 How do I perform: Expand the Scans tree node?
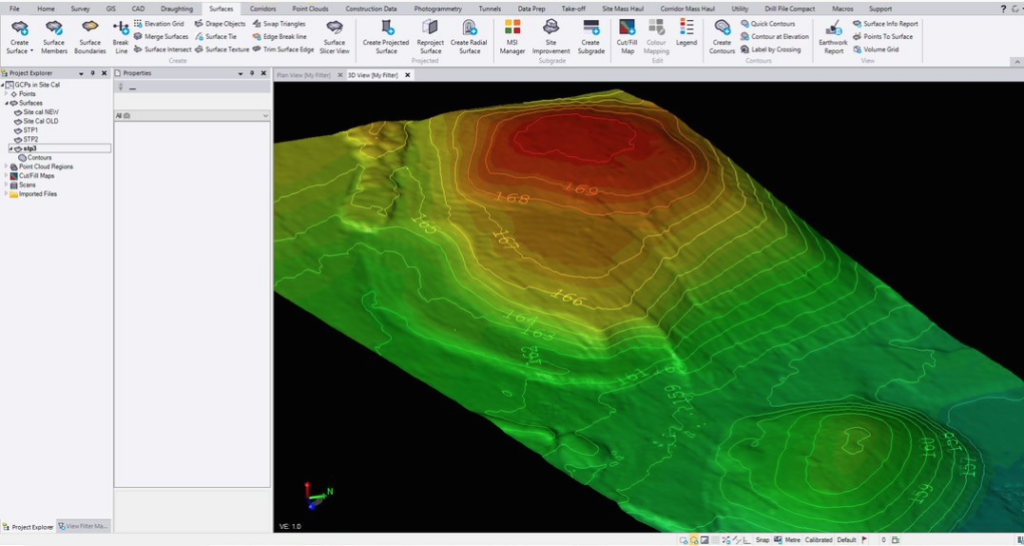click(x=7, y=185)
